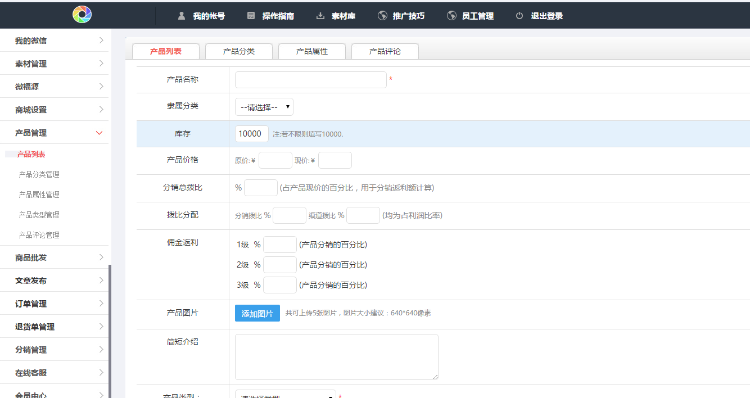
Task: Click inside the 简短介绍 text area
Action: pos(337,357)
